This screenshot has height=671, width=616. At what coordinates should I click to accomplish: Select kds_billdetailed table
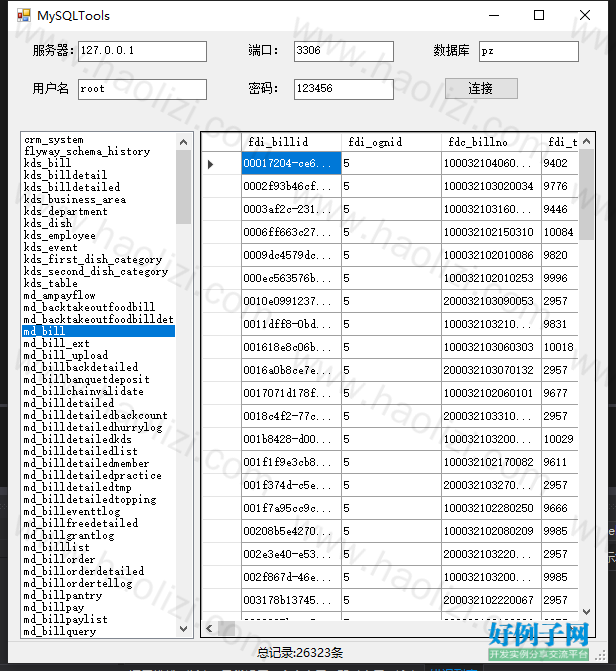(x=98, y=187)
